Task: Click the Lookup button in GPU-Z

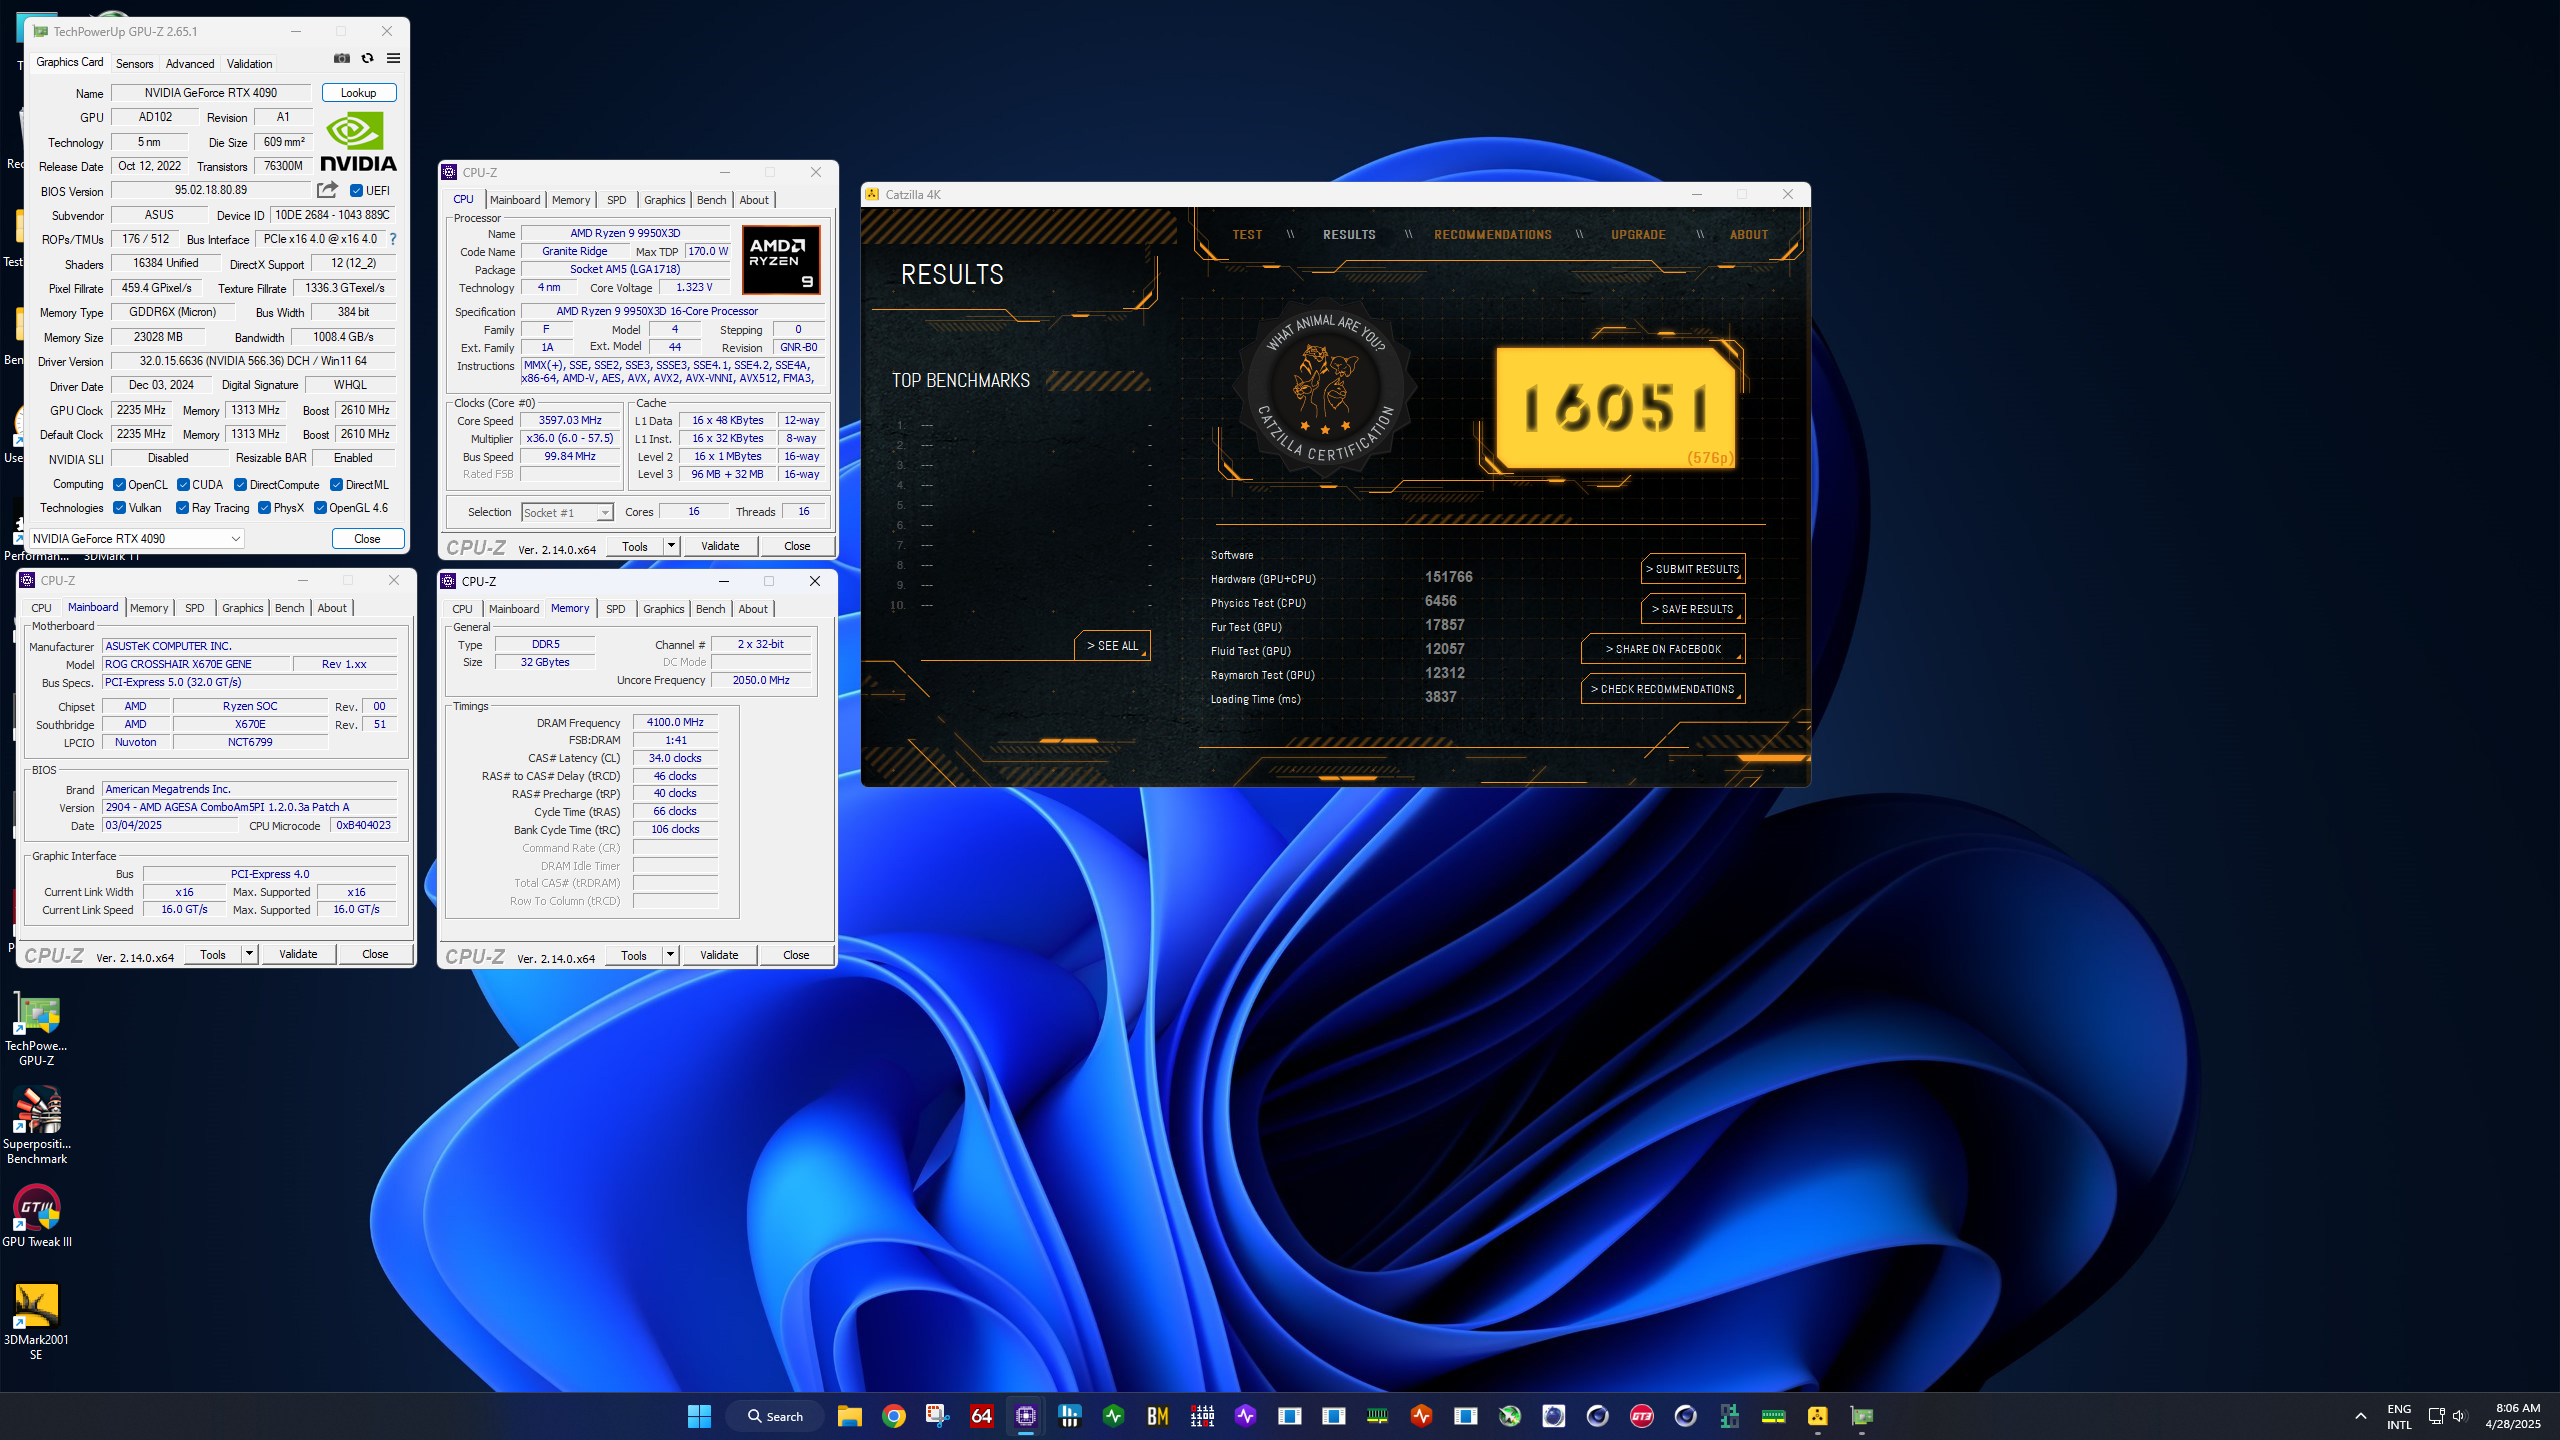Action: pyautogui.click(x=359, y=93)
